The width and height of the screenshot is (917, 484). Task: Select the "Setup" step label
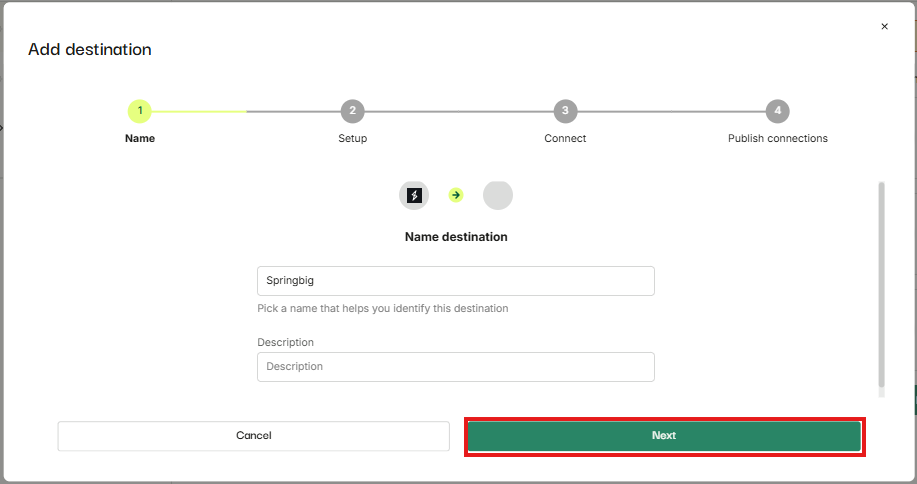[x=352, y=138]
